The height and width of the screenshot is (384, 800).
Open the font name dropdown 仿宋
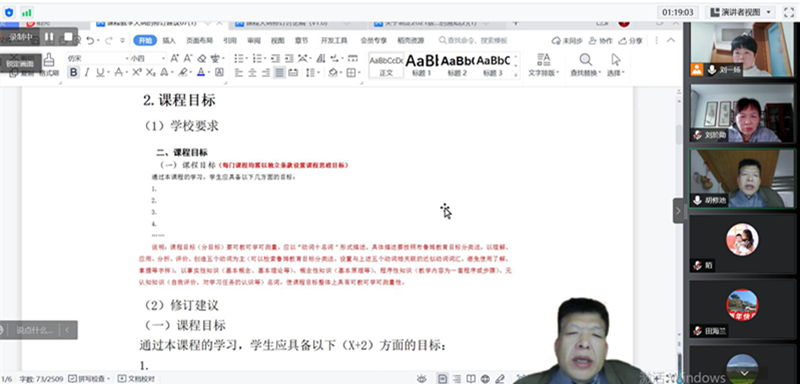(97, 58)
